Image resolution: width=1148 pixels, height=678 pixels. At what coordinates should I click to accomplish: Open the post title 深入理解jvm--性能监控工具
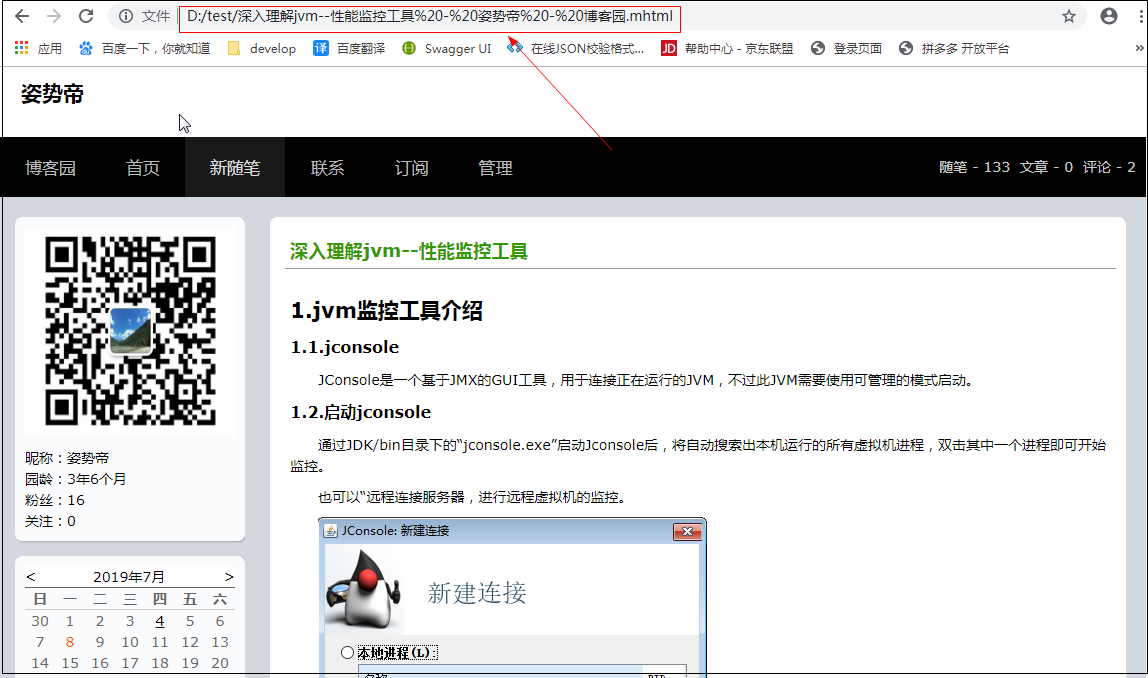409,251
